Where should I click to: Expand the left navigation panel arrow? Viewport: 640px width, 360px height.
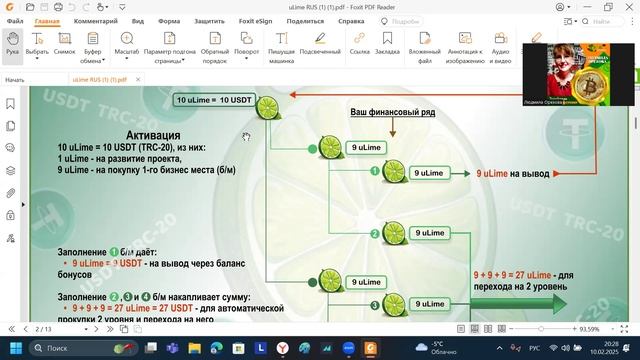pos(23,204)
